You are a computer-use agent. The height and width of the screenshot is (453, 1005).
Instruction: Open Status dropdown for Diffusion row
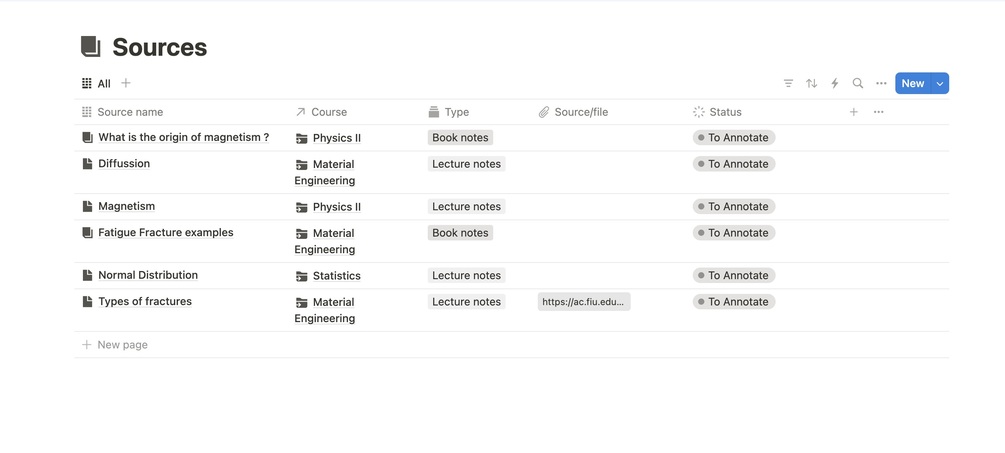tap(734, 164)
